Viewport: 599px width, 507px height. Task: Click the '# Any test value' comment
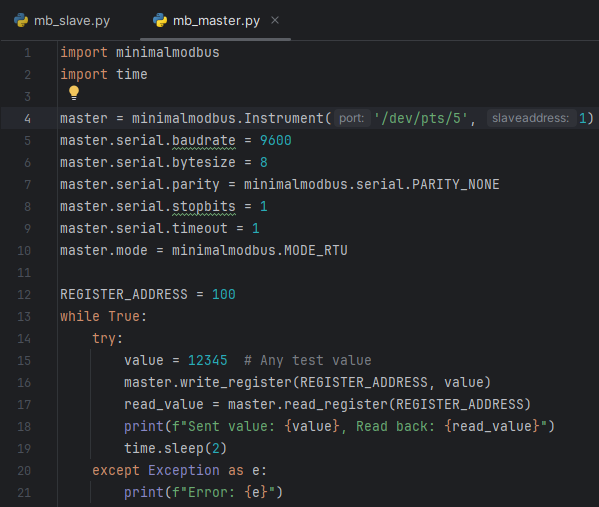tap(308, 360)
